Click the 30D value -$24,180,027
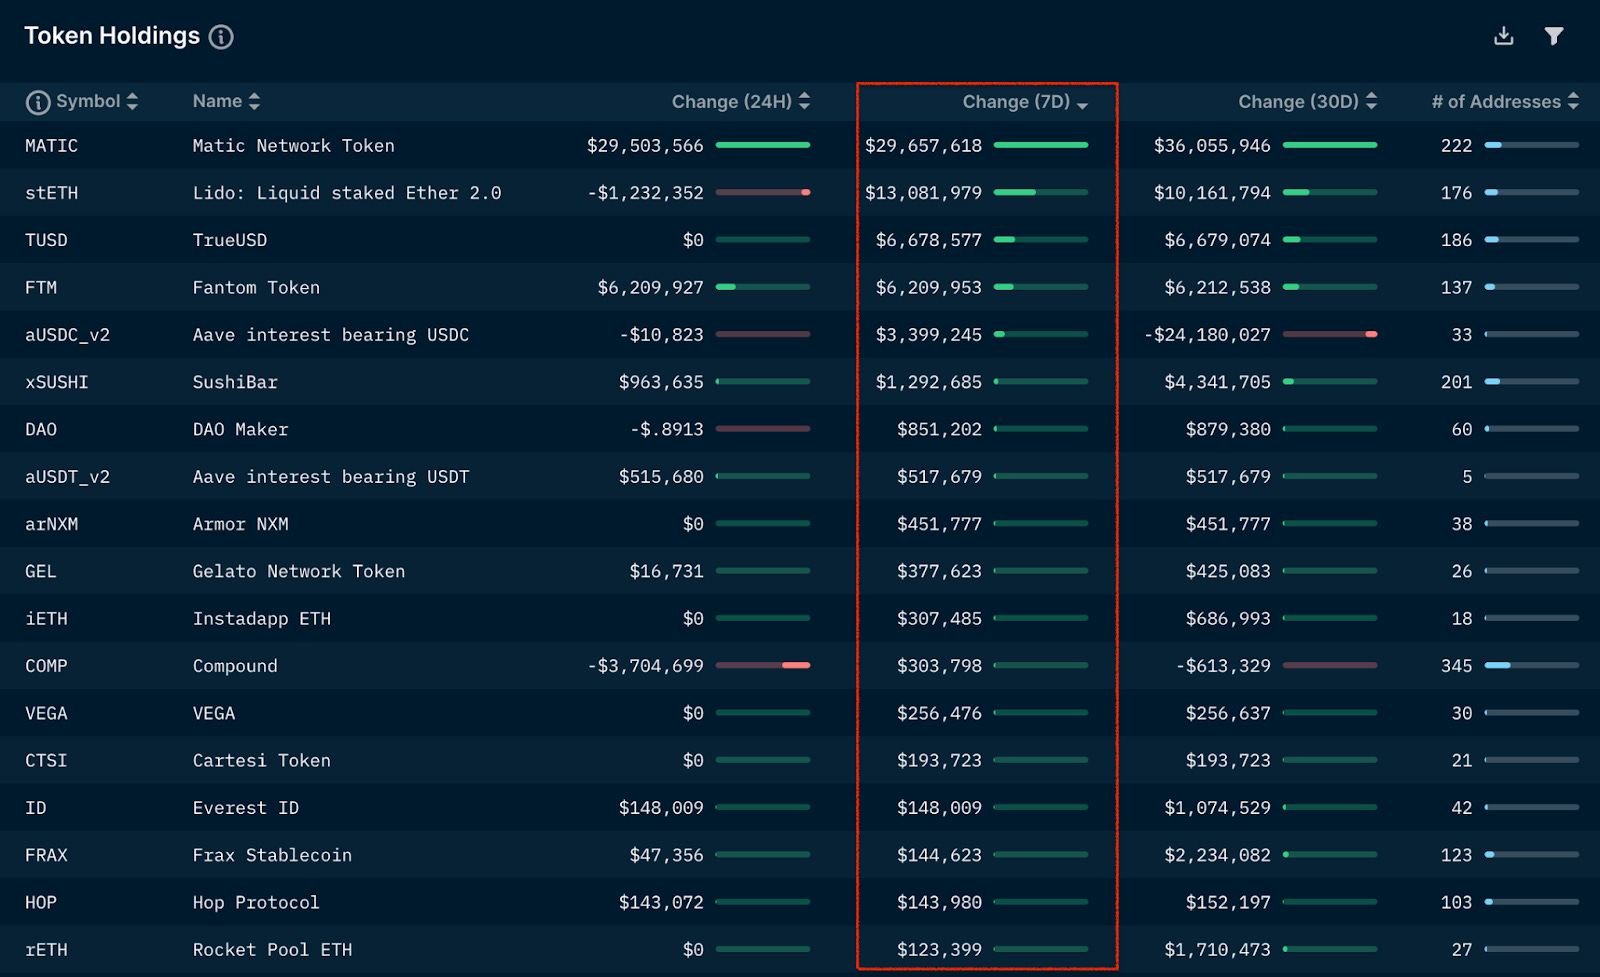 pos(1207,335)
